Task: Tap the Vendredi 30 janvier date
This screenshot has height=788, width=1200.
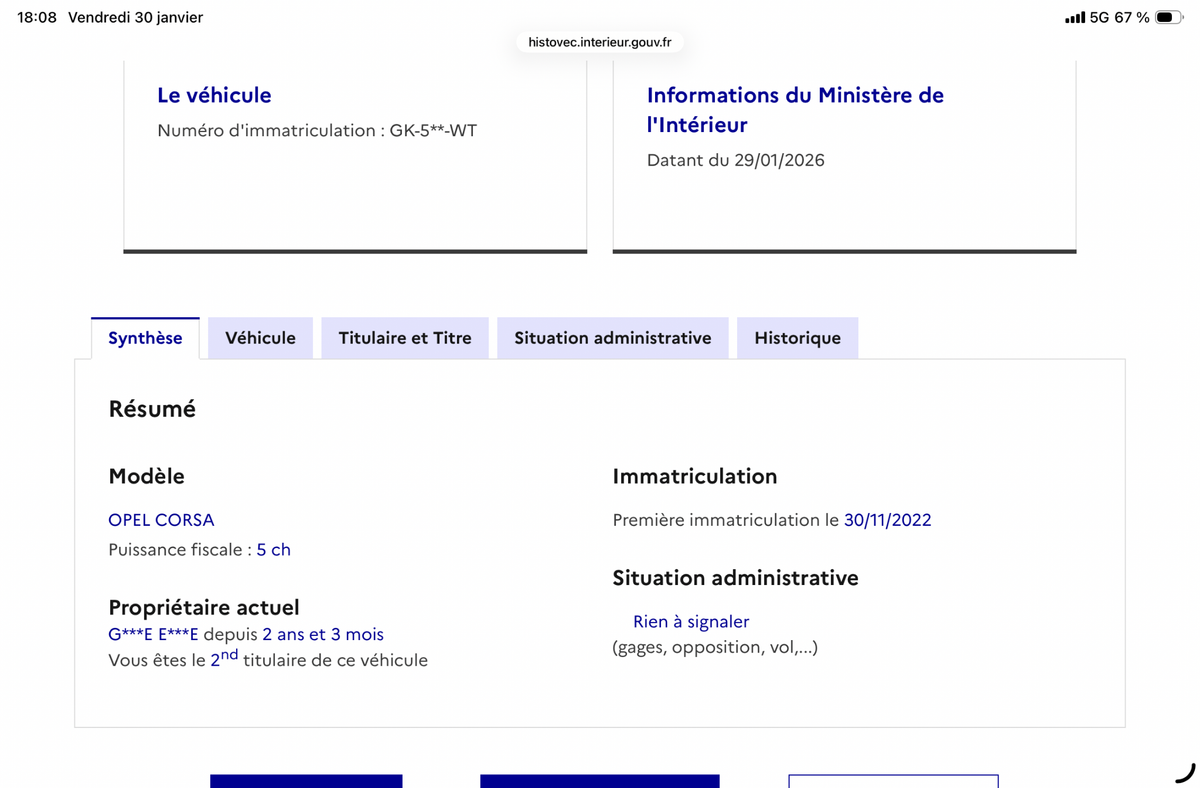Action: 135,16
